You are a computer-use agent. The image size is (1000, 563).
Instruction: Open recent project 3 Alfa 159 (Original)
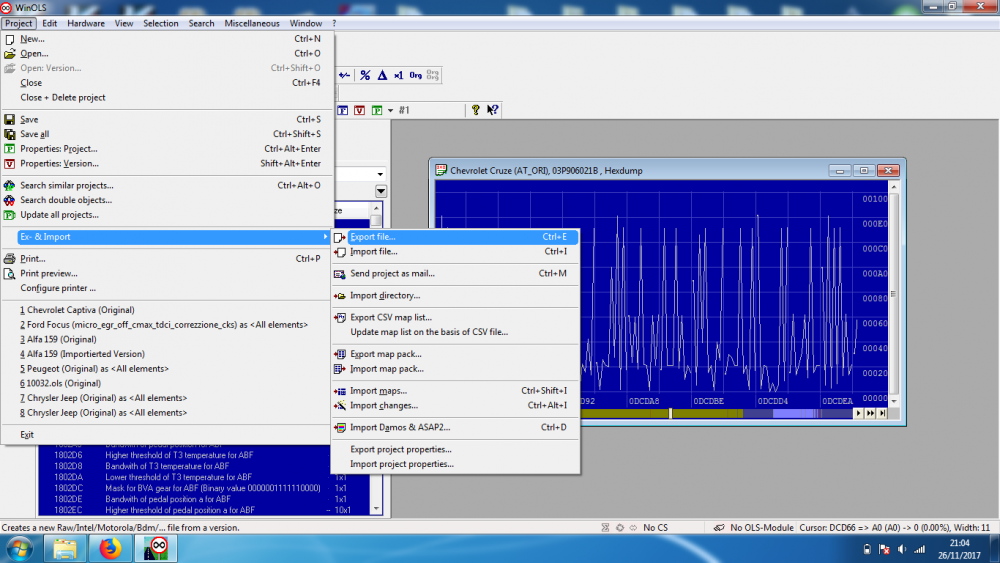point(166,339)
